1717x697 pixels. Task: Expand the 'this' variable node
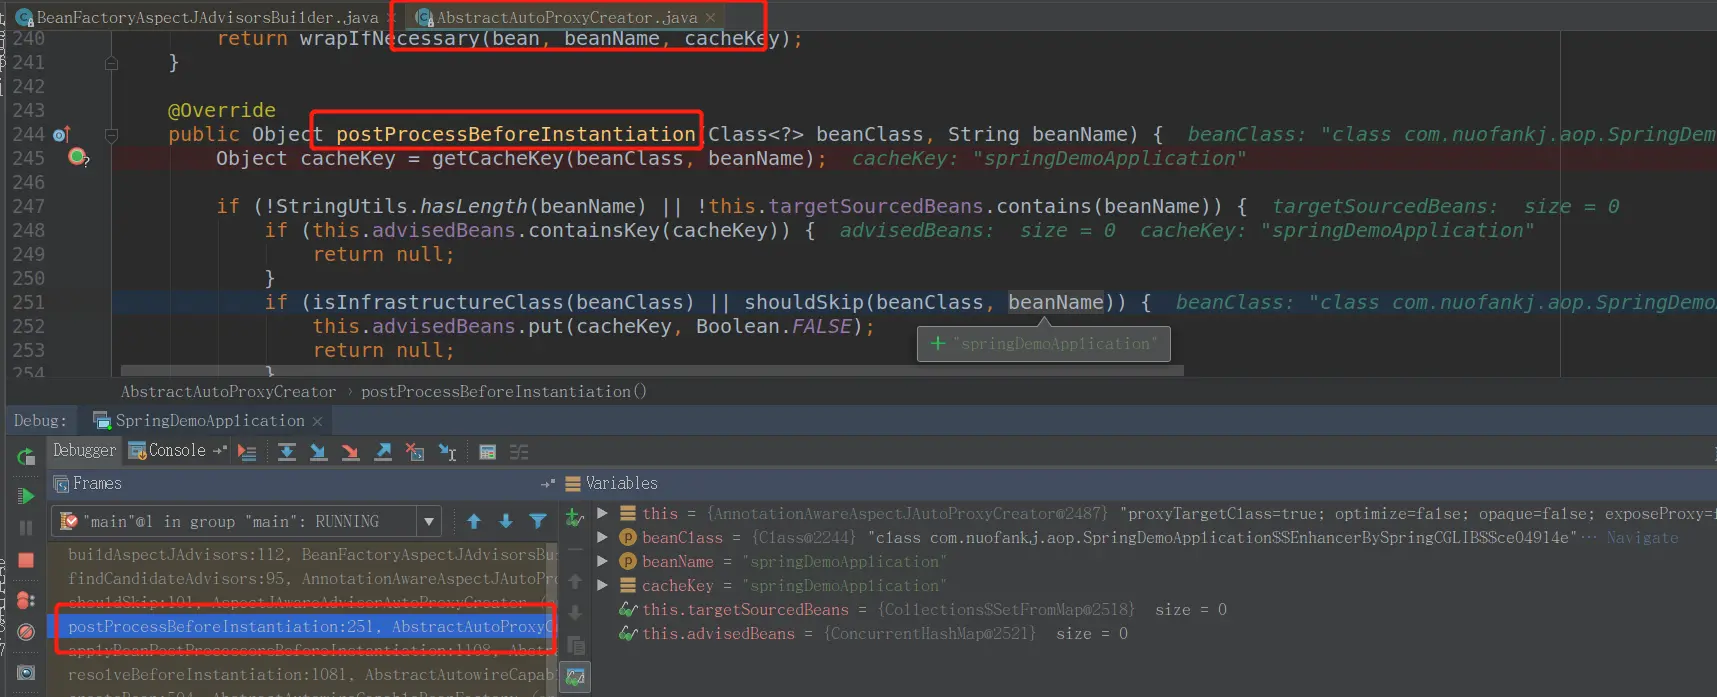tap(602, 513)
